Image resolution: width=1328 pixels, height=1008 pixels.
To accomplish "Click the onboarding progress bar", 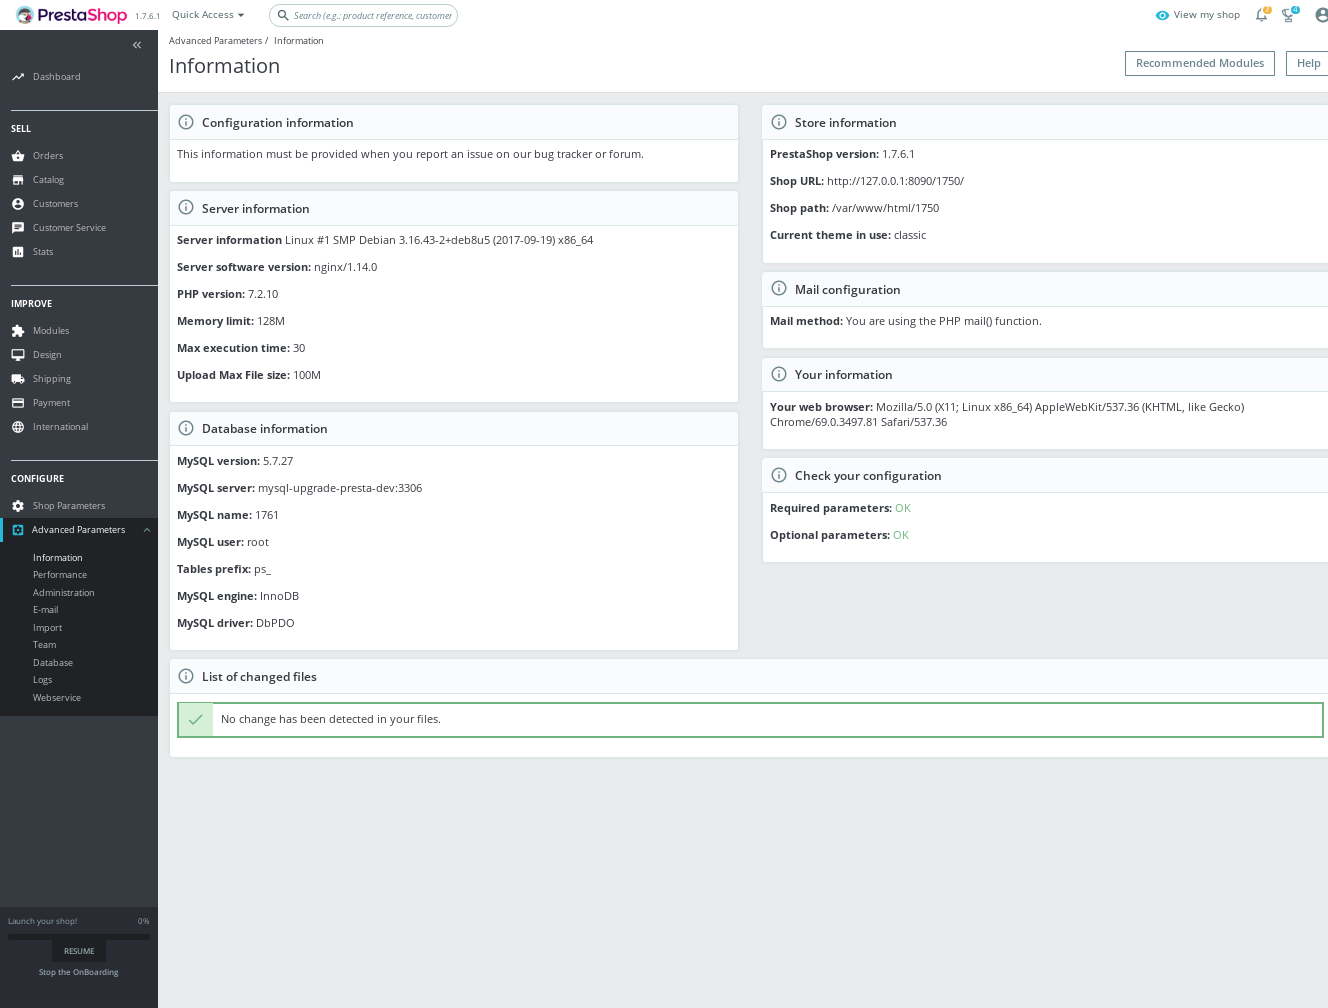I will pyautogui.click(x=79, y=937).
